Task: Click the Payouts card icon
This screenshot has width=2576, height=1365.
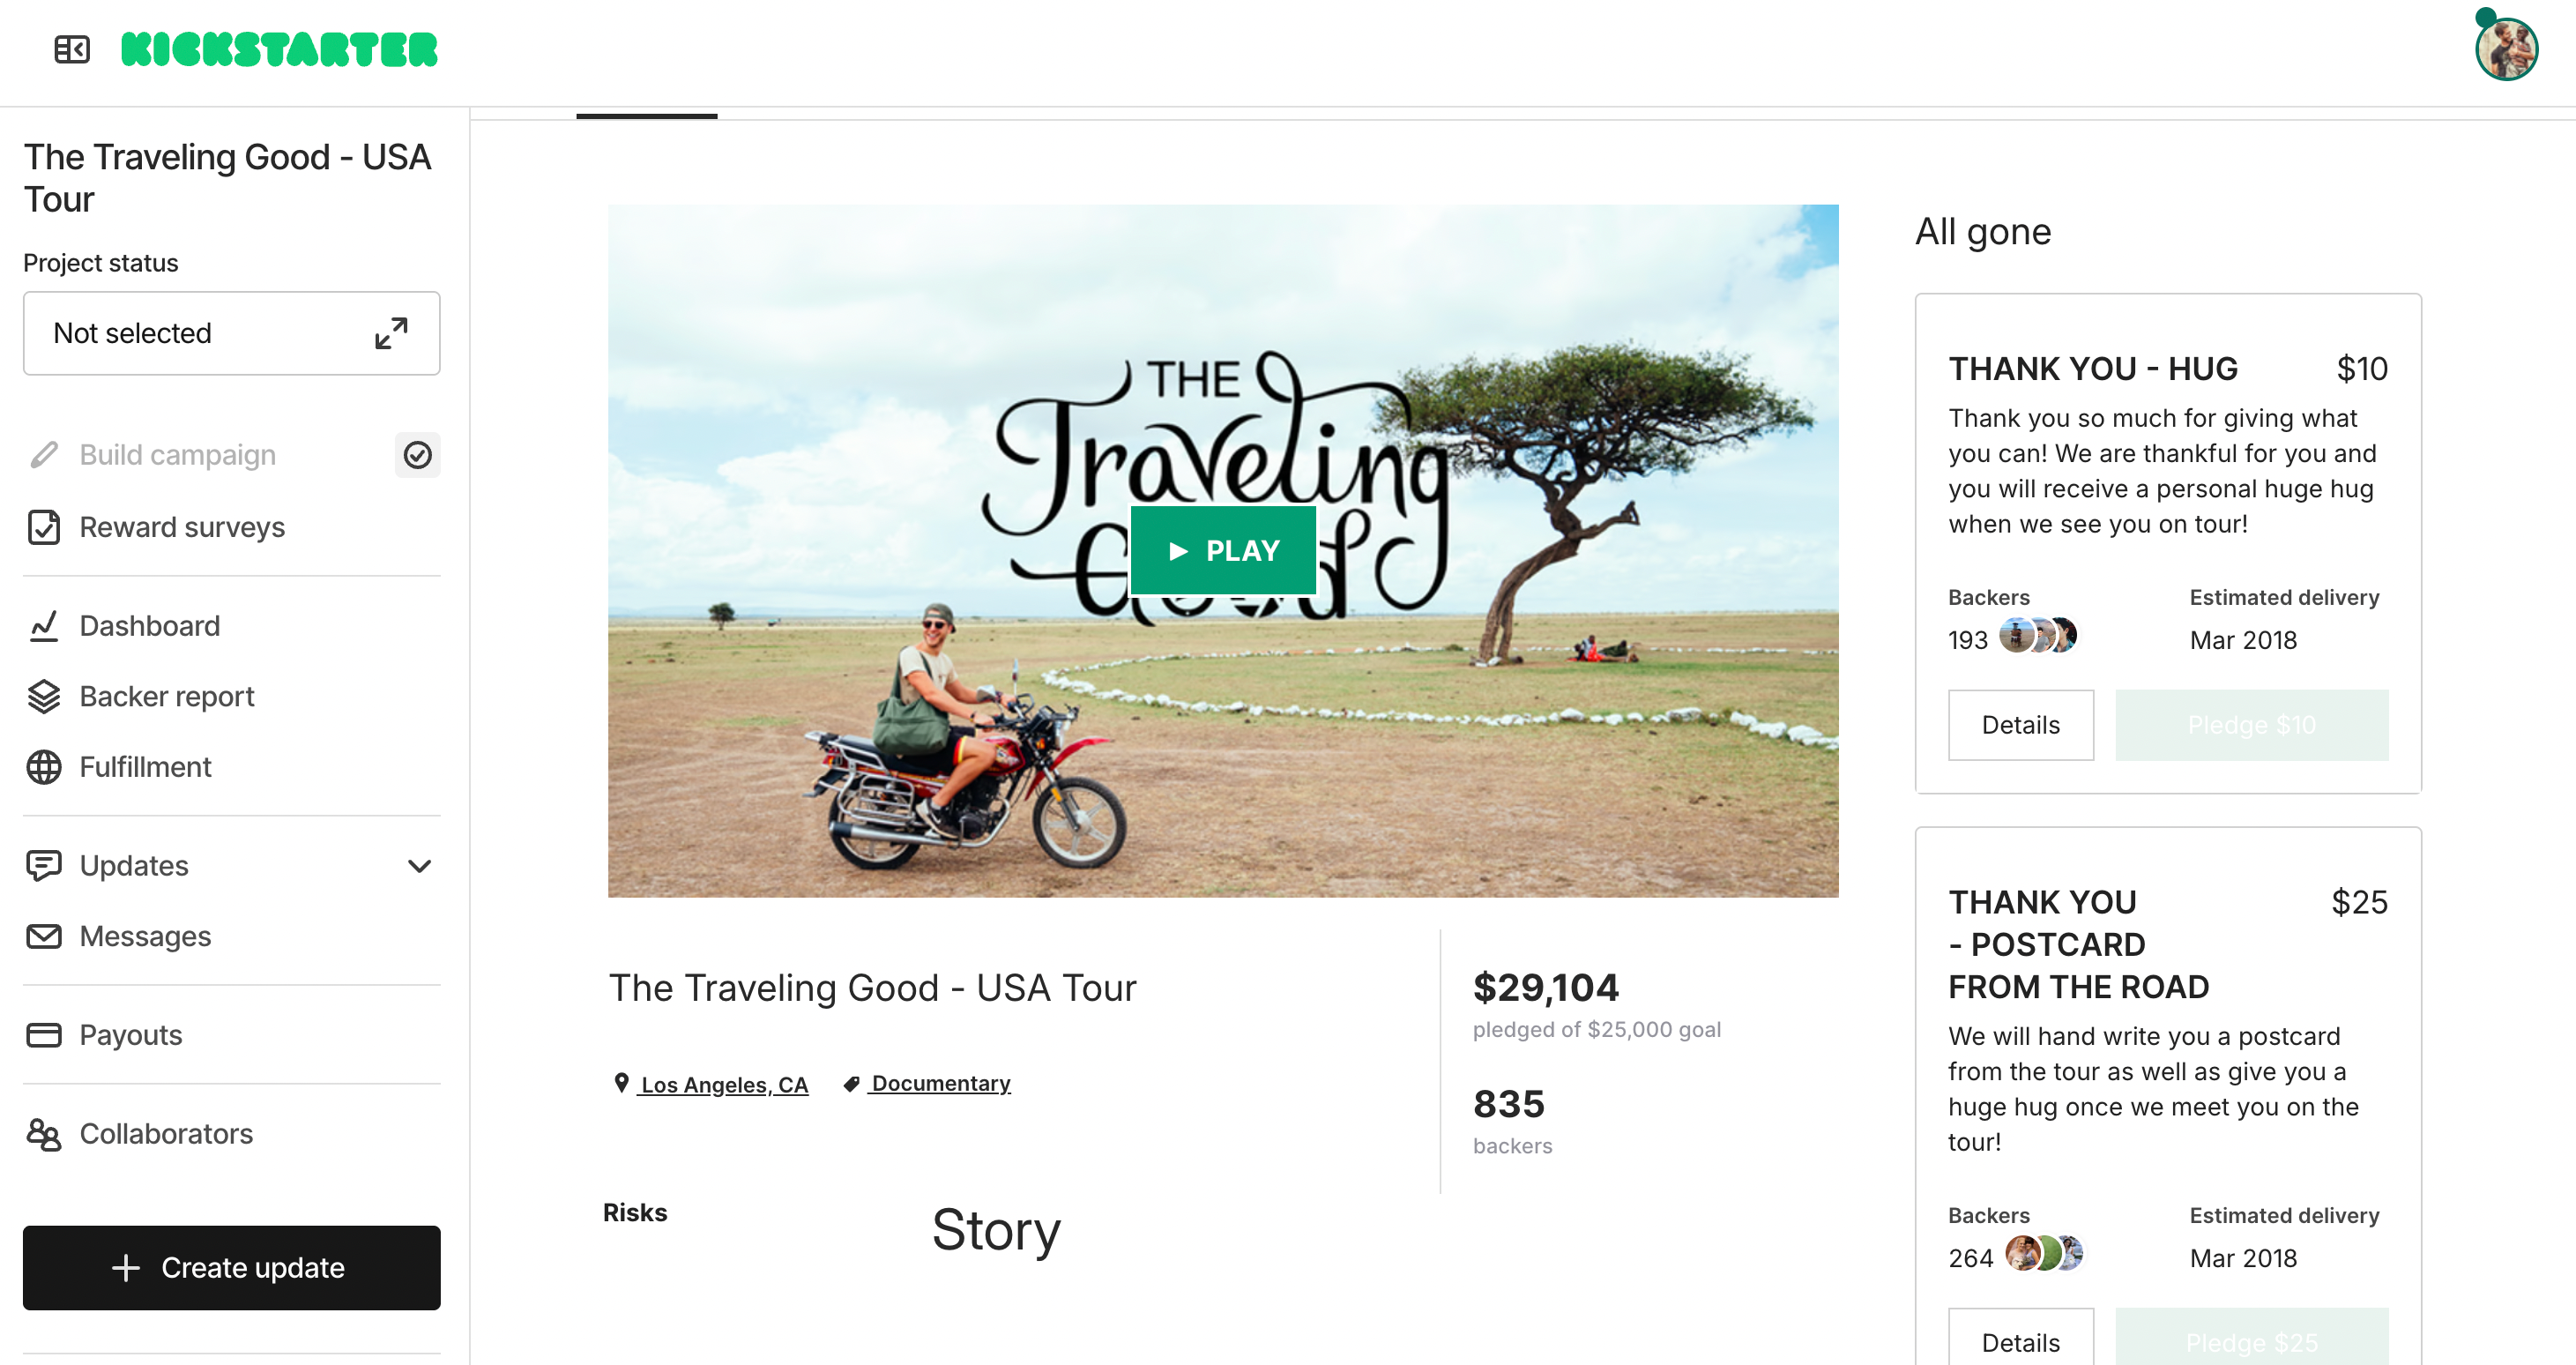Action: (44, 1035)
